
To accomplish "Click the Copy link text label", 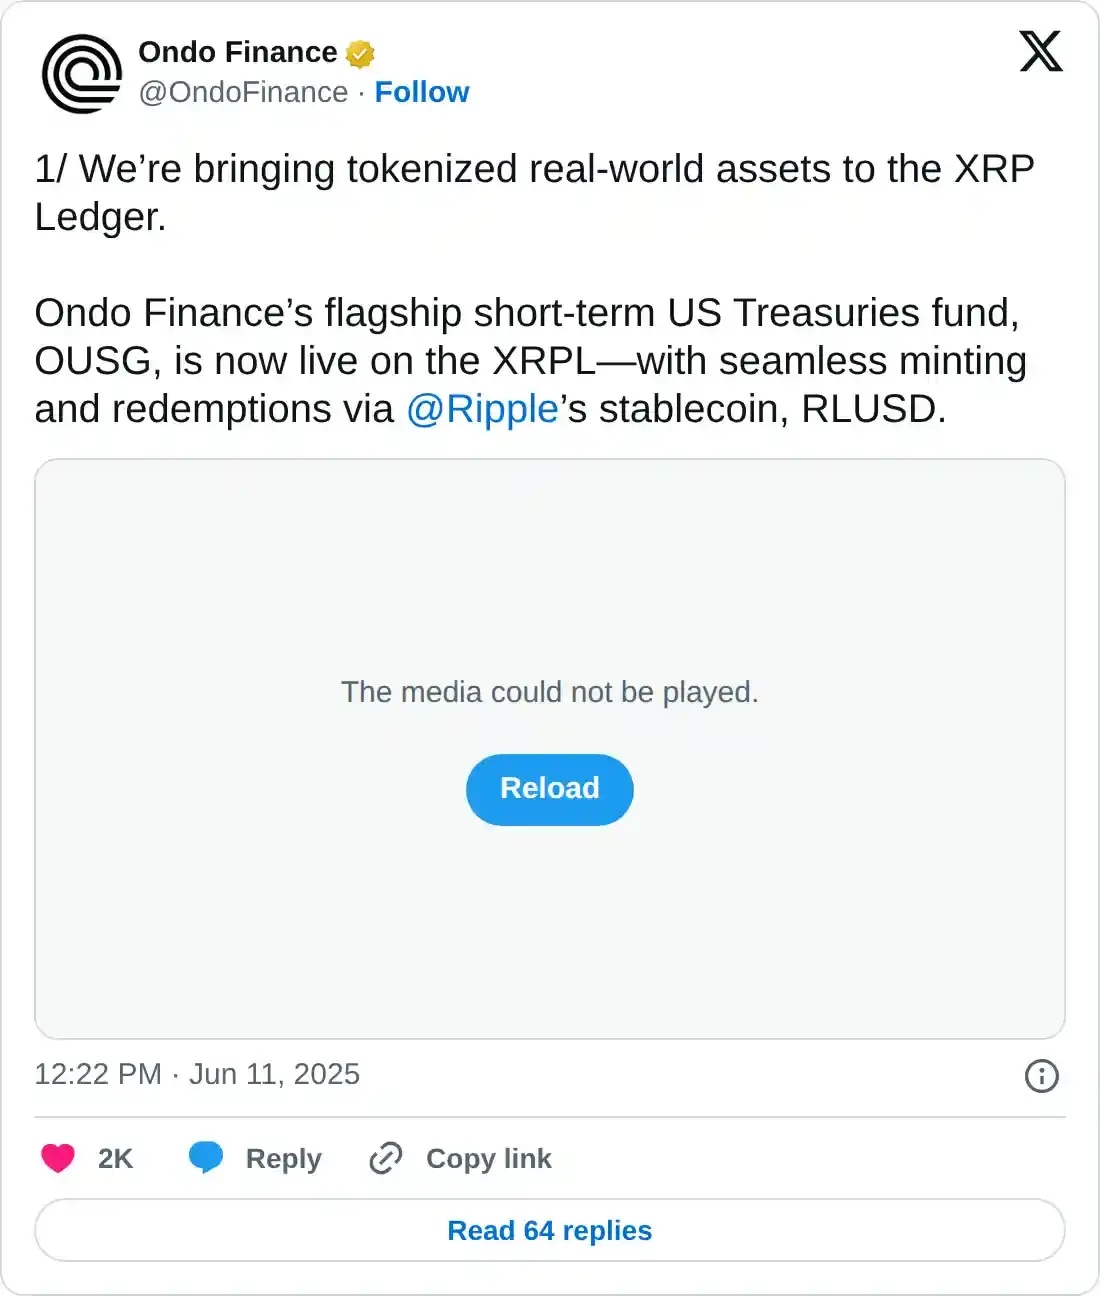I will click(489, 1158).
